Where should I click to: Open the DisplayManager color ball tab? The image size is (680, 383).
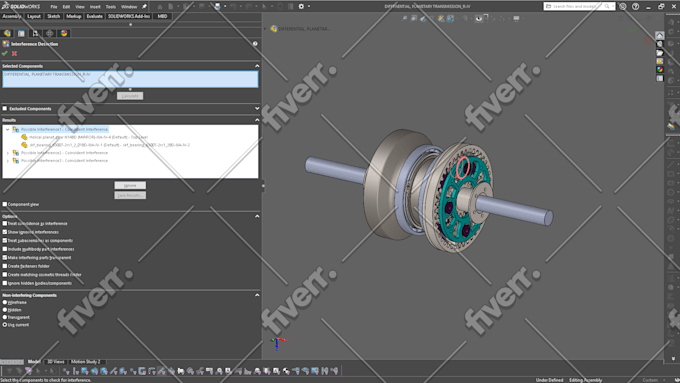[x=64, y=33]
